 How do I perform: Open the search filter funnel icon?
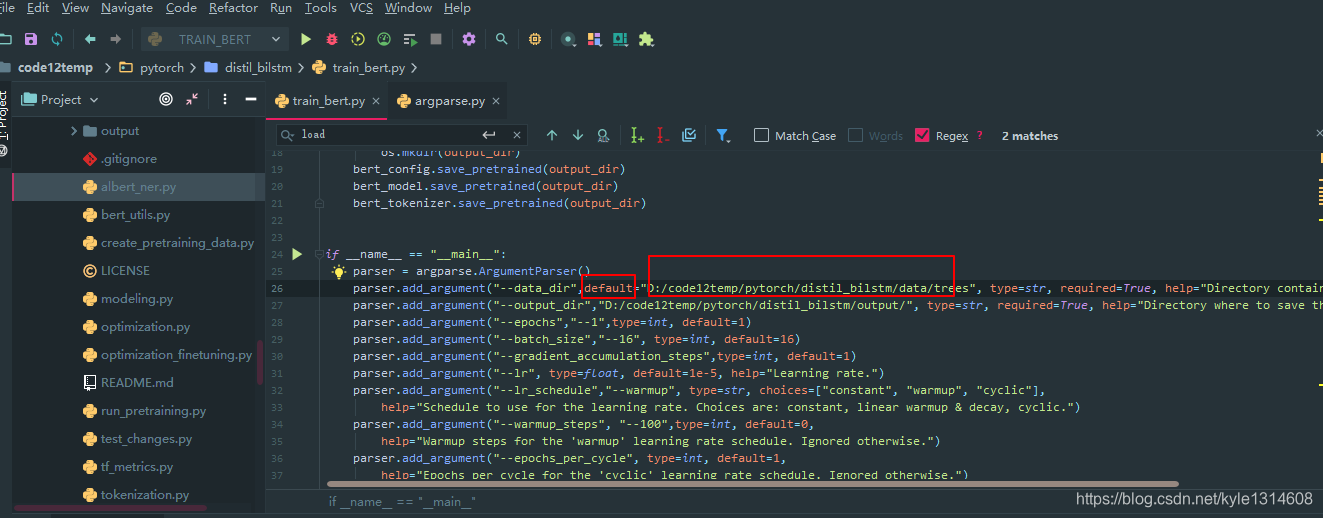click(723, 135)
